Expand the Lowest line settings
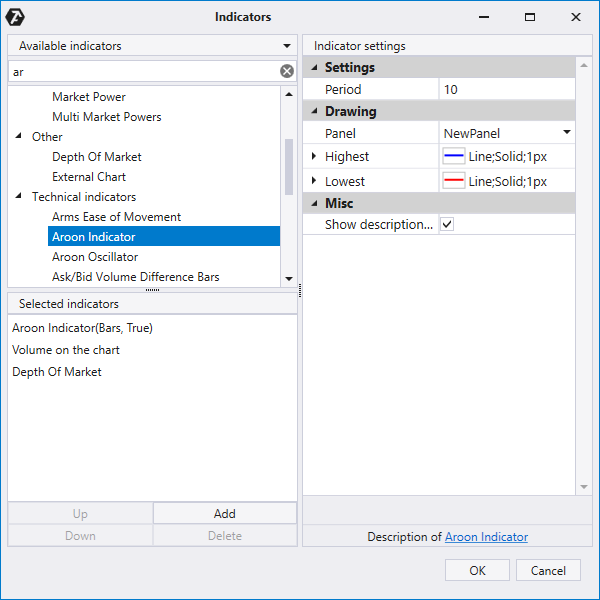This screenshot has height=600, width=600. coord(314,181)
